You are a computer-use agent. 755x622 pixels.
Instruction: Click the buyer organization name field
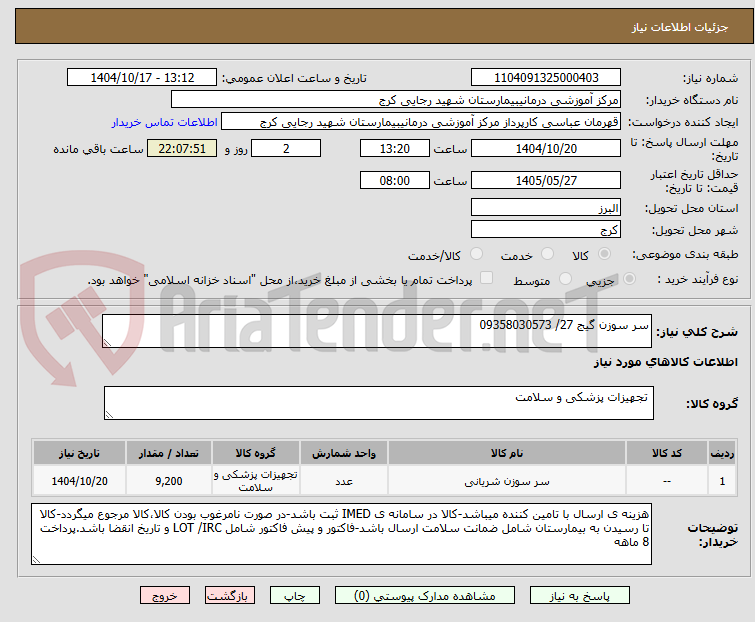click(396, 100)
